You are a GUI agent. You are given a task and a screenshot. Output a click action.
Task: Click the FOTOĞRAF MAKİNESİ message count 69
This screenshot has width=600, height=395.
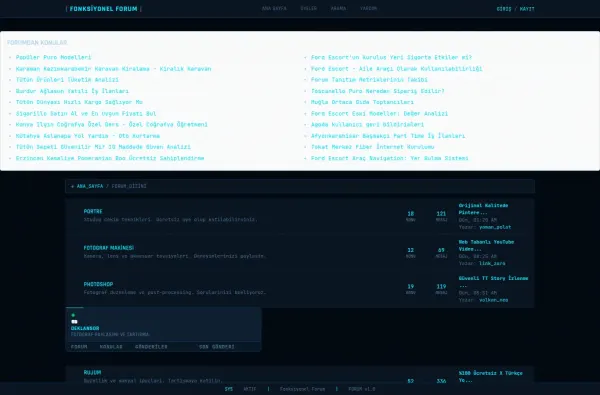tap(441, 250)
